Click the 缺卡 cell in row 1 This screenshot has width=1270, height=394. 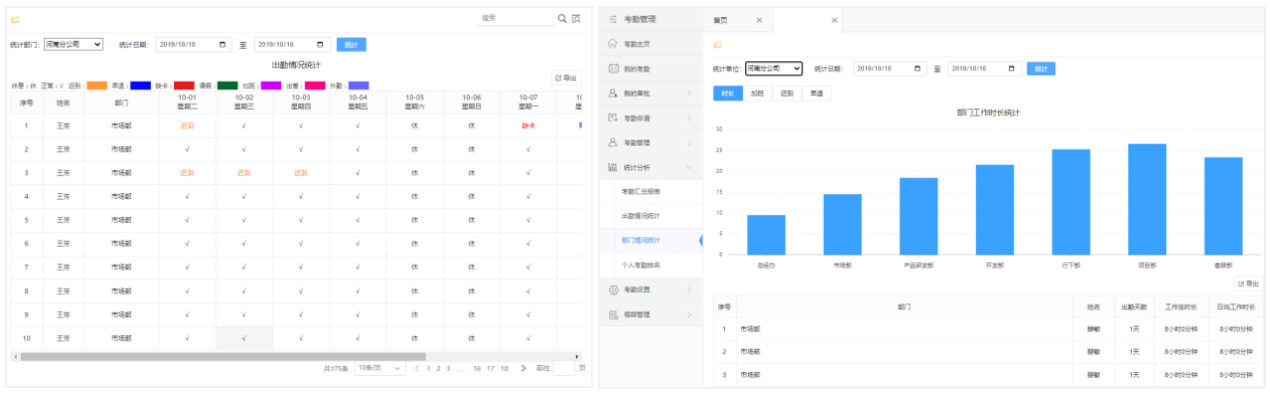point(527,126)
